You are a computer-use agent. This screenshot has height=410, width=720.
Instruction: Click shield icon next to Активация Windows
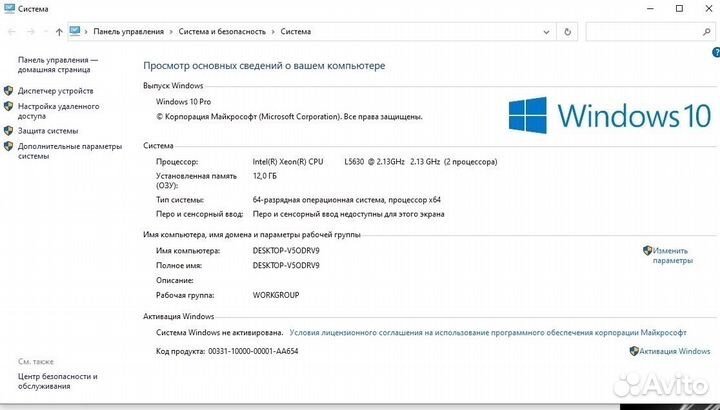point(634,351)
